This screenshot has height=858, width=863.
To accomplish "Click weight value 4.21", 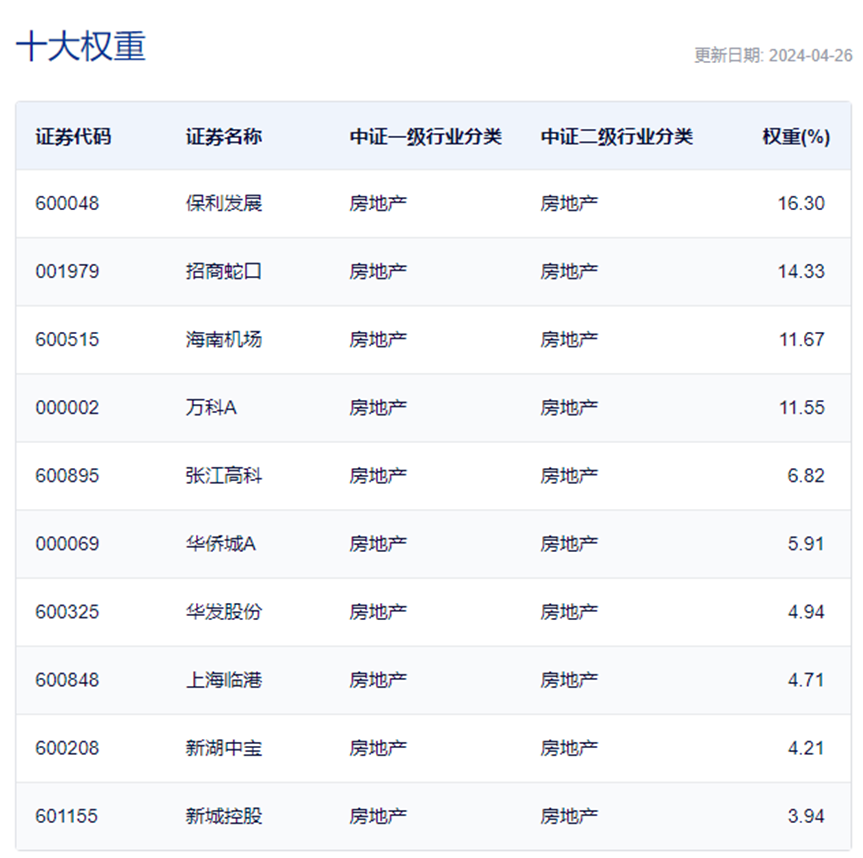I will [806, 748].
